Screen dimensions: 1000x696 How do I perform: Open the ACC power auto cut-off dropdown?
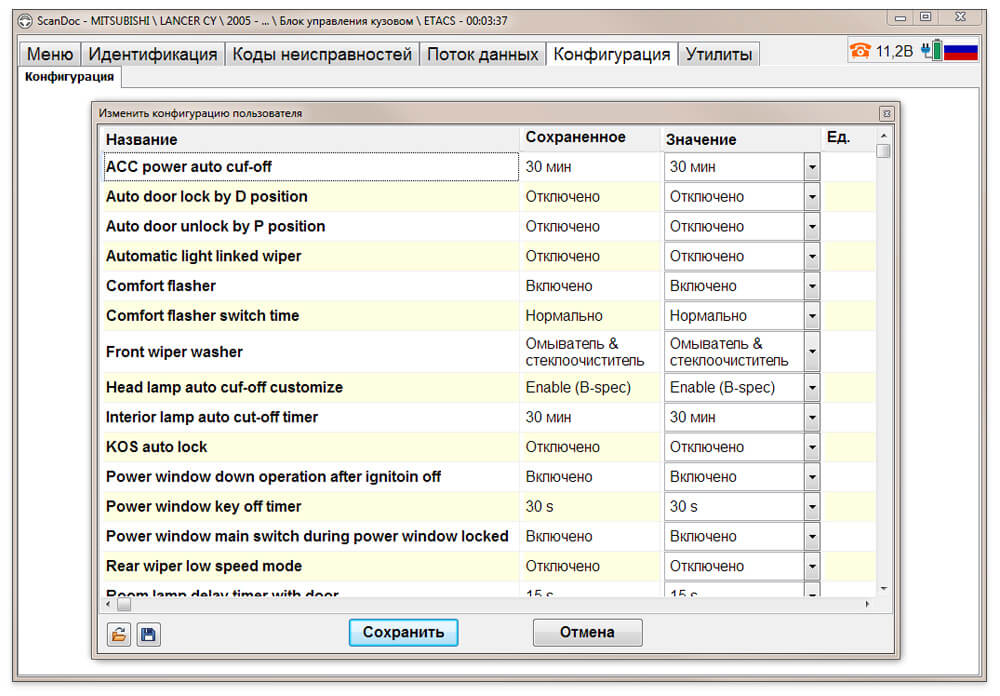(812, 167)
